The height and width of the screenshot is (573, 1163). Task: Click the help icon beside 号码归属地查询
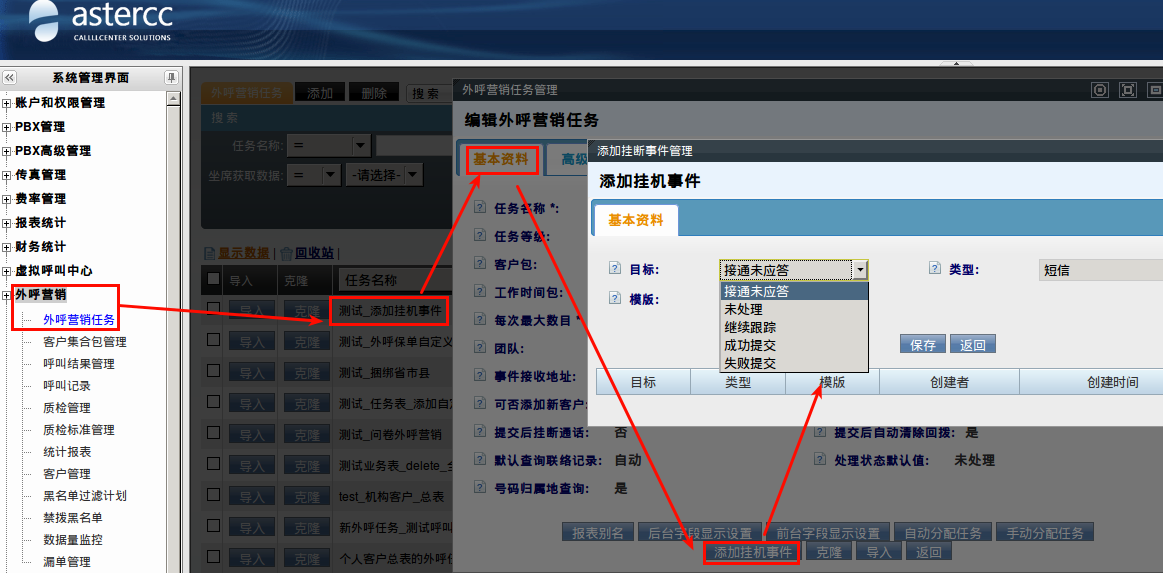coord(480,489)
